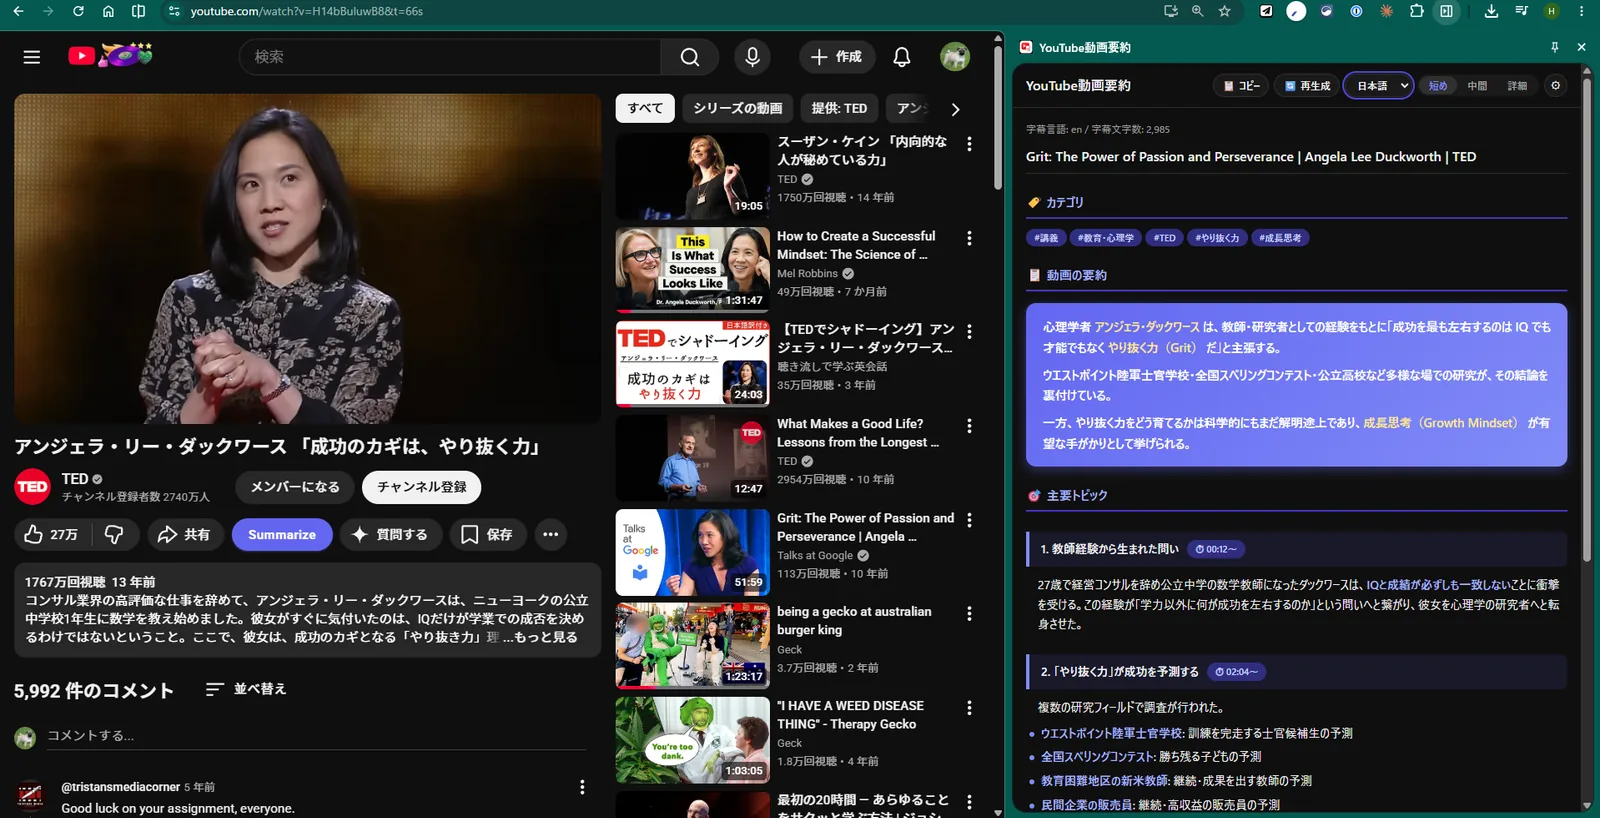
Task: Open options for being a gecko video
Action: [x=969, y=614]
